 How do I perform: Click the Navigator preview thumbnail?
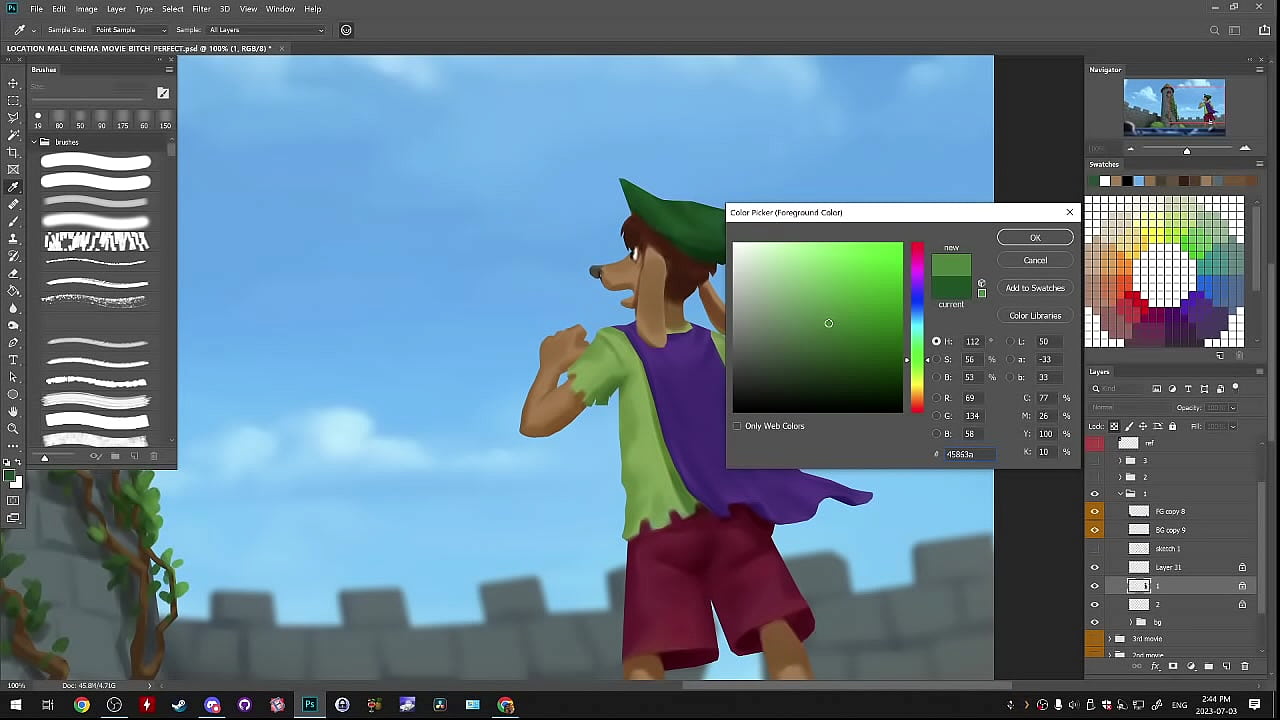point(1174,108)
